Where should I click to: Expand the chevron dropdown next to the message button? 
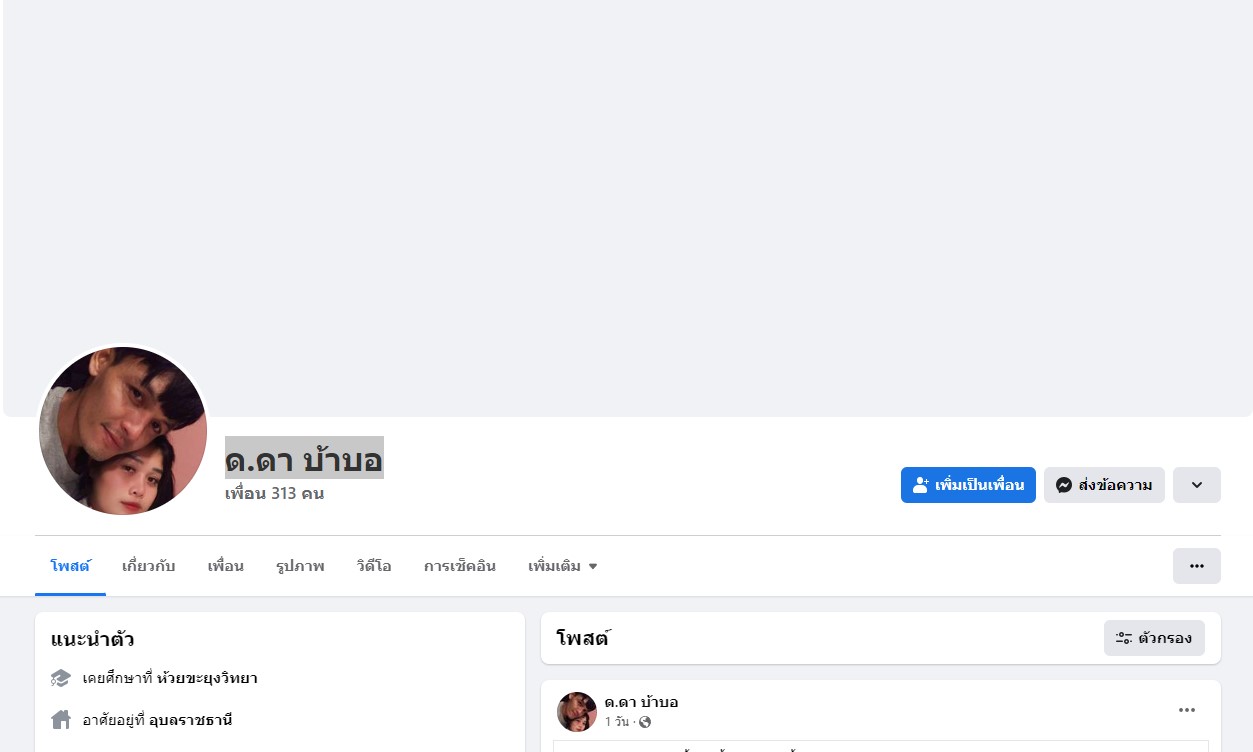pyautogui.click(x=1196, y=485)
